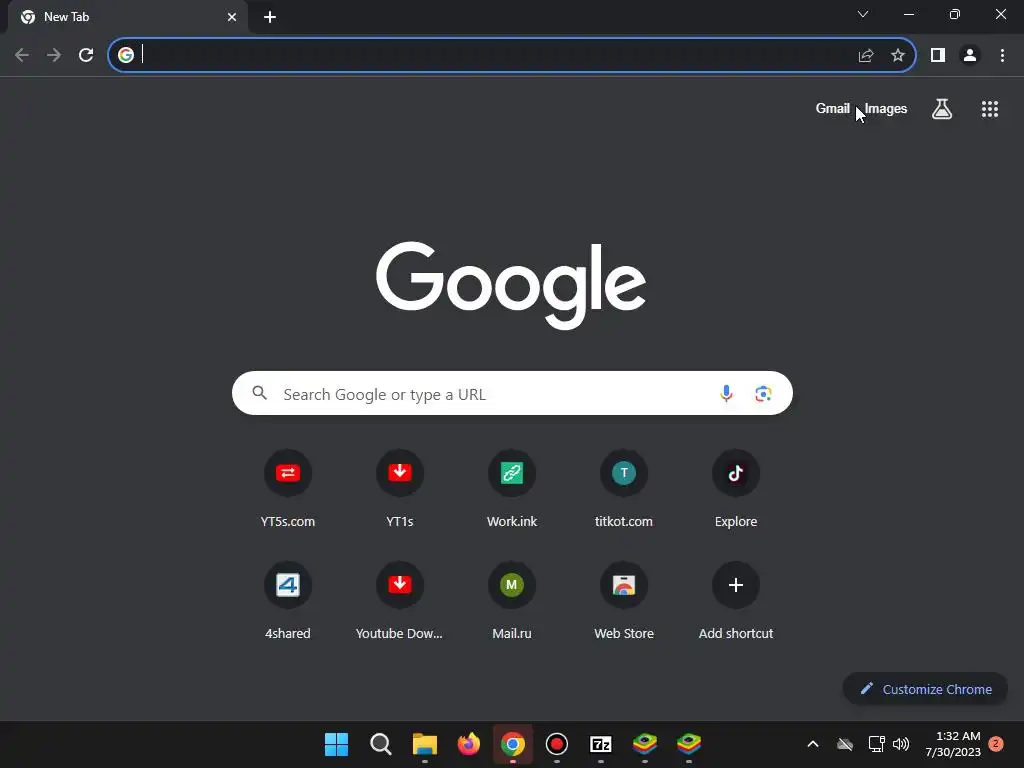Open the Web Store shortcut
The height and width of the screenshot is (768, 1024).
click(624, 600)
